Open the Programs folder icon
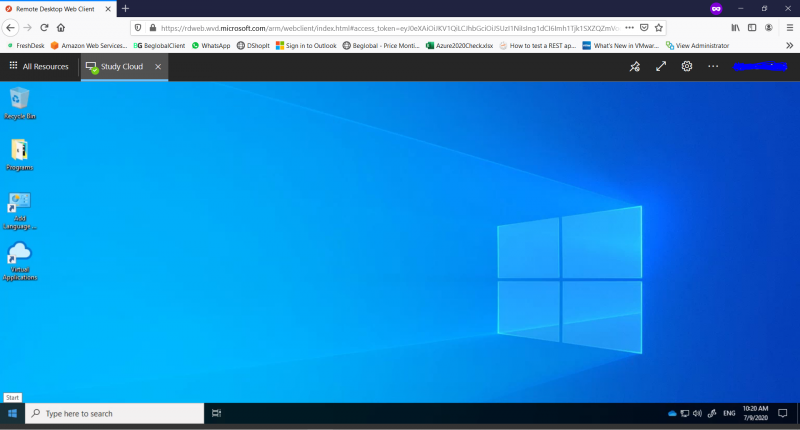Viewport: 800px width, 430px height. pos(19,155)
